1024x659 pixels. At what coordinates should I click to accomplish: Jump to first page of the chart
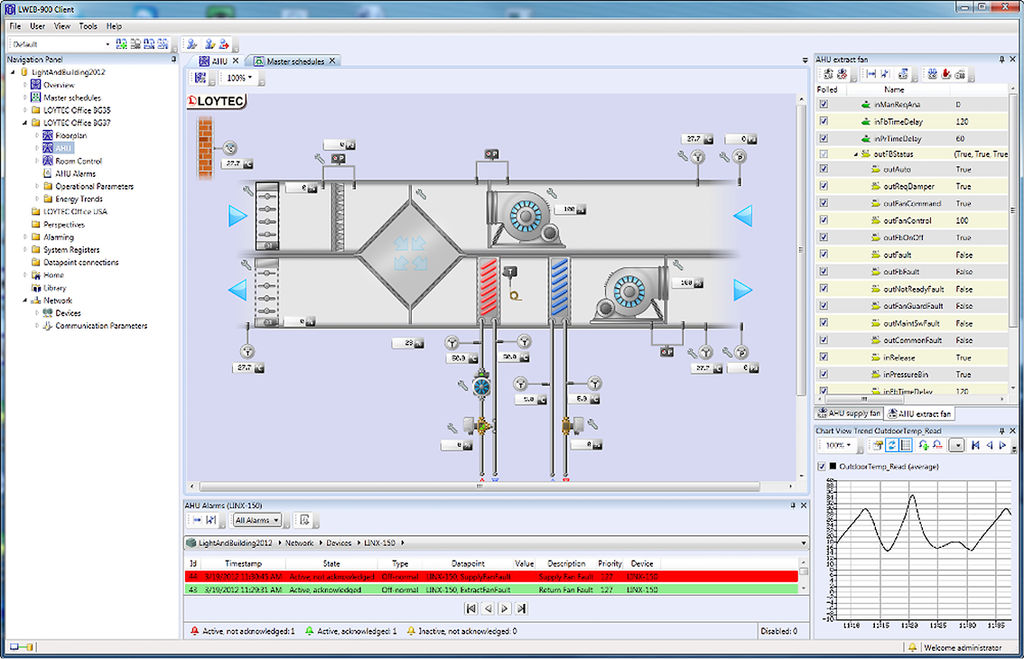pos(975,445)
